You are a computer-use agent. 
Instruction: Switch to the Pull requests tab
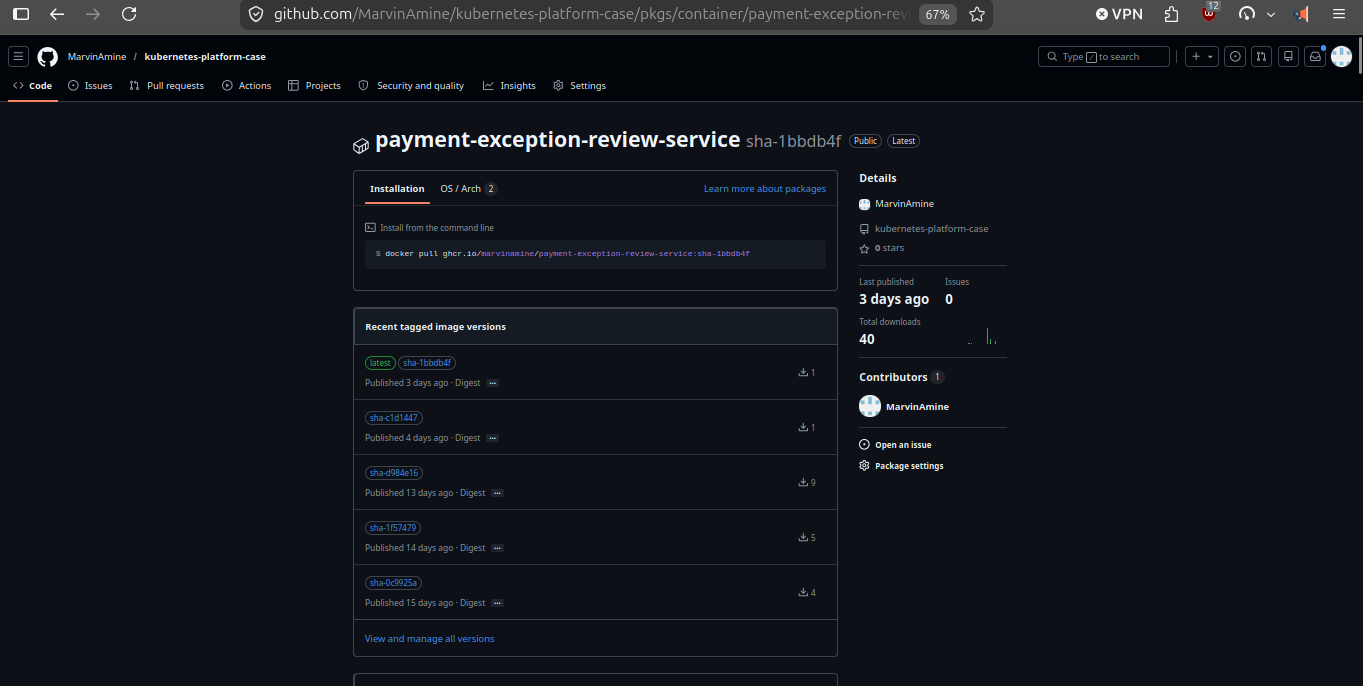coord(167,86)
